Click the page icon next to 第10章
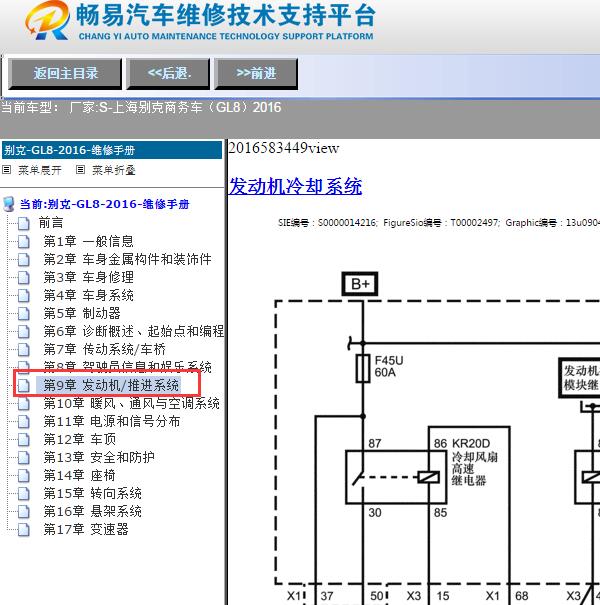The width and height of the screenshot is (600, 605). (24, 404)
